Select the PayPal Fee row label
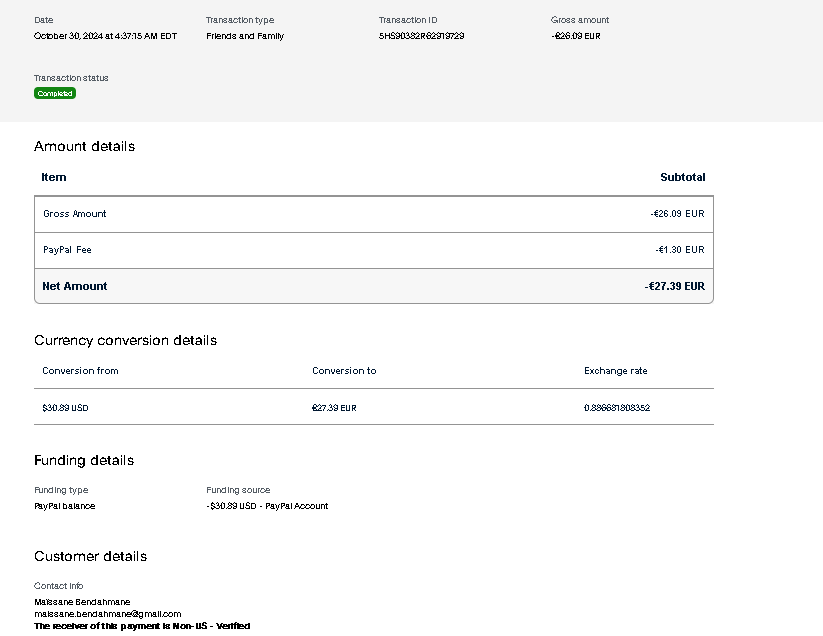The image size is (823, 636). 67,250
